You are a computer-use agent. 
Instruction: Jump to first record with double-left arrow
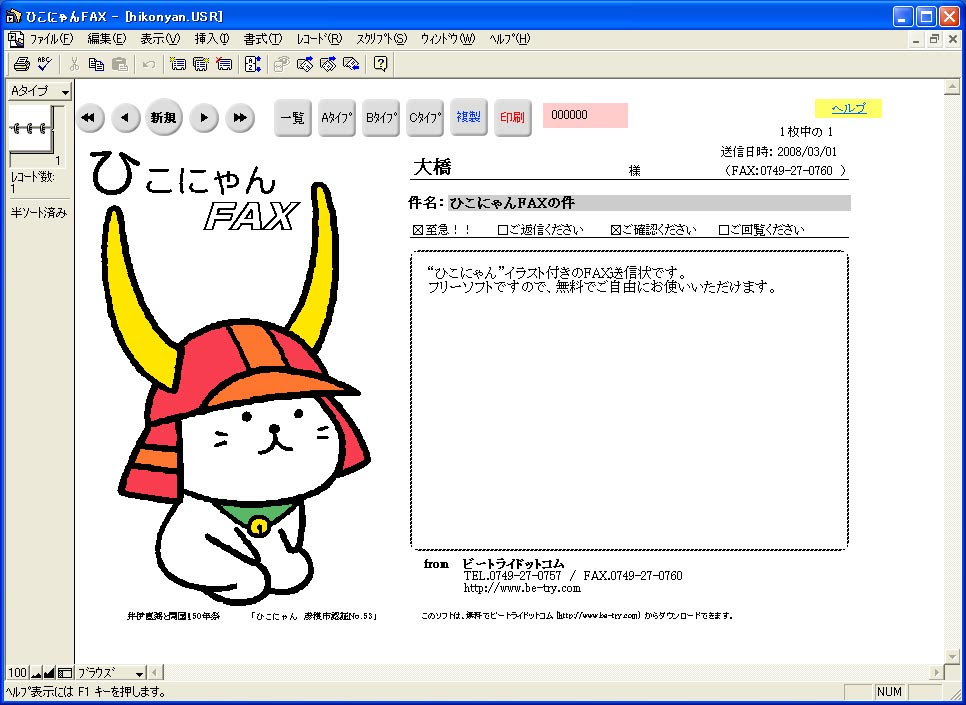(x=90, y=117)
